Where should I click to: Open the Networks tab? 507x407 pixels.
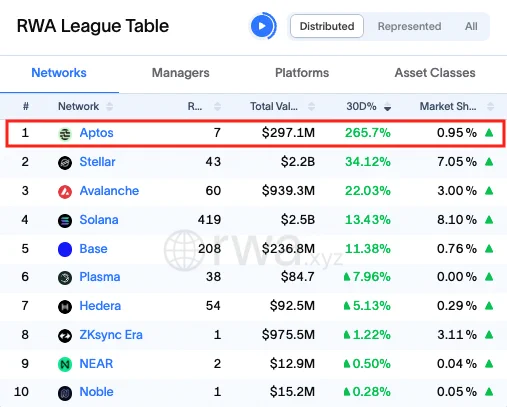tap(59, 73)
